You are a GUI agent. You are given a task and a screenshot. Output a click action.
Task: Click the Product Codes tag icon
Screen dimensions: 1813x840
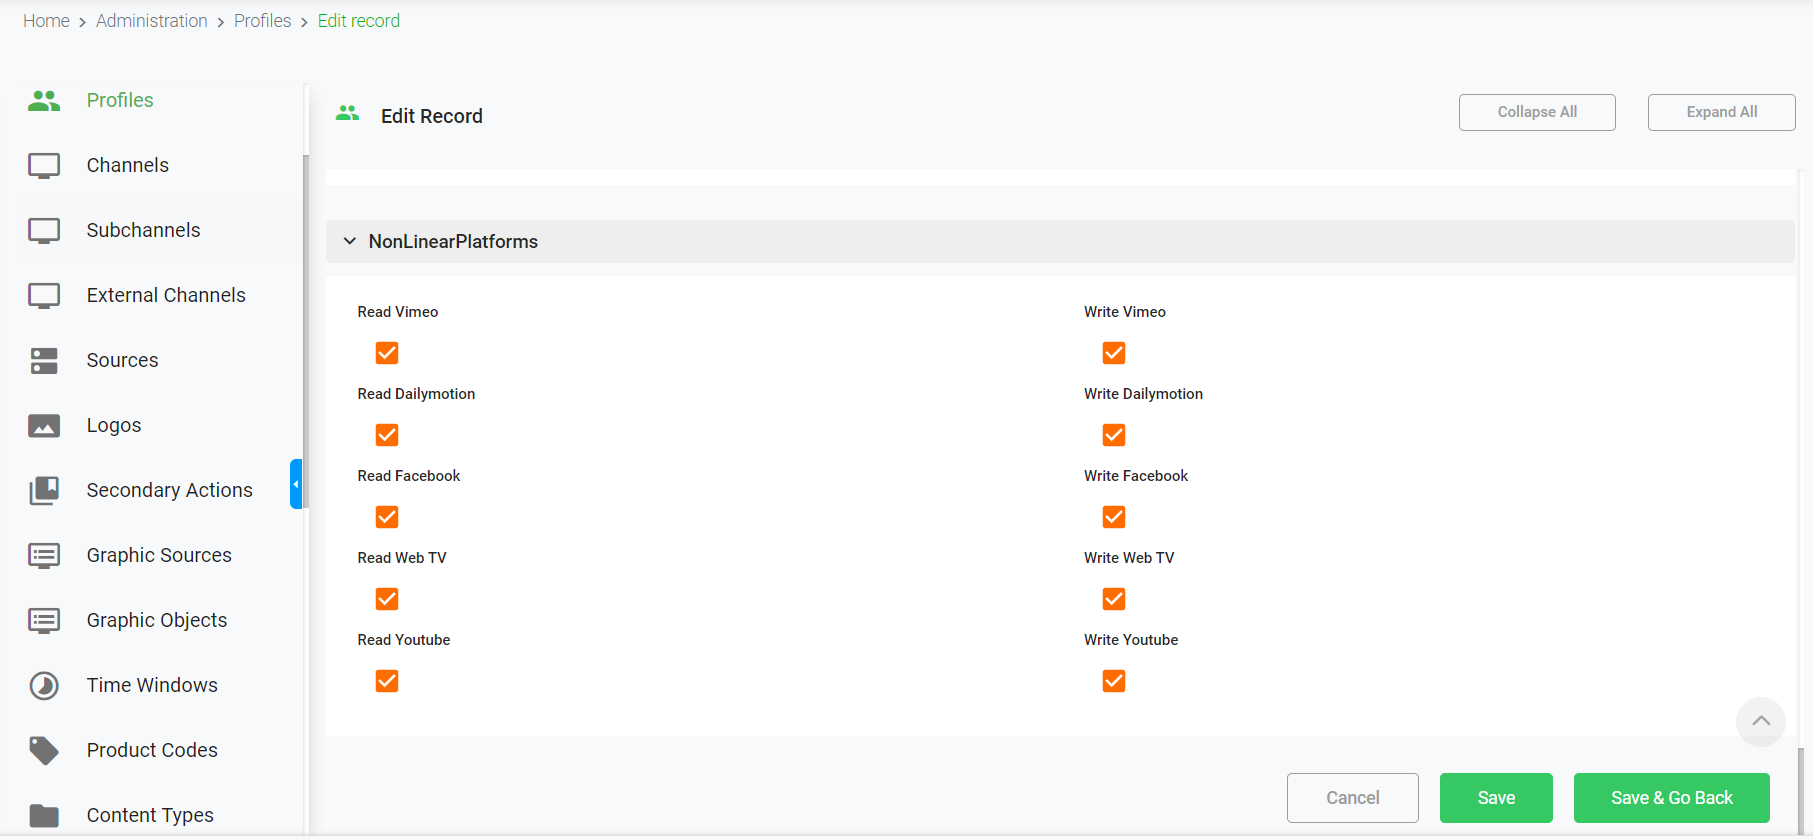point(44,750)
